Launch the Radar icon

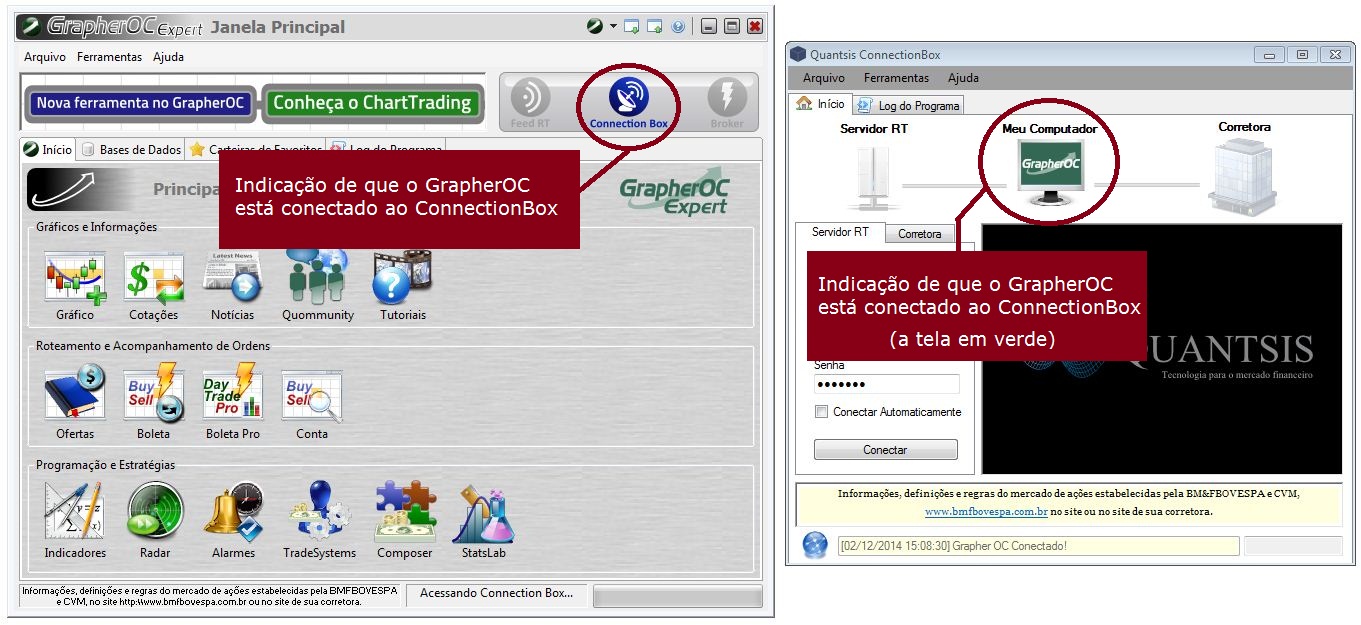coord(155,512)
